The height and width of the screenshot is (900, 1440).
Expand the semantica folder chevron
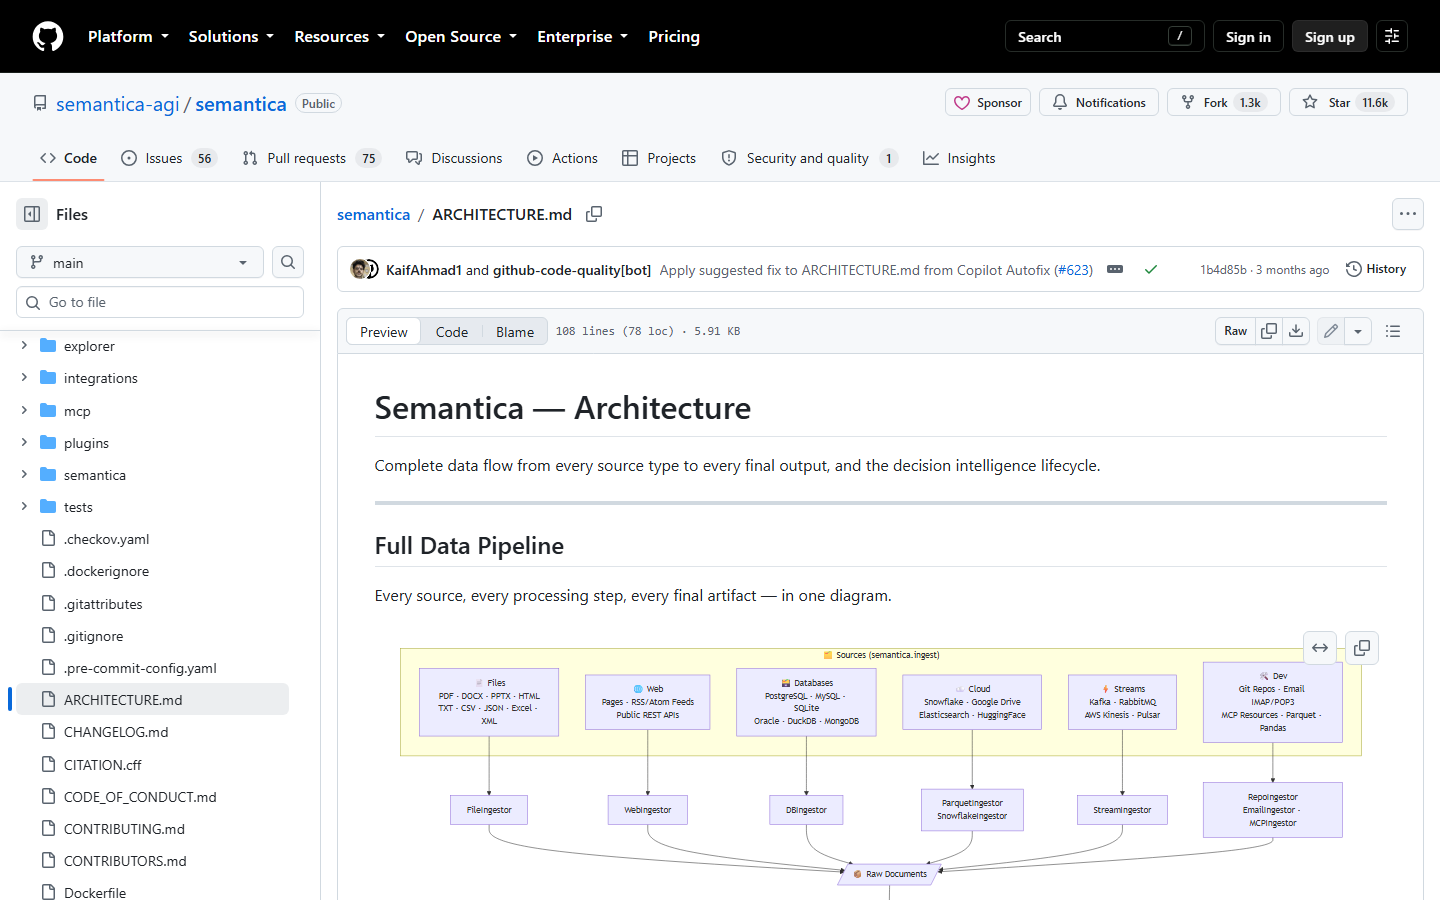(24, 475)
